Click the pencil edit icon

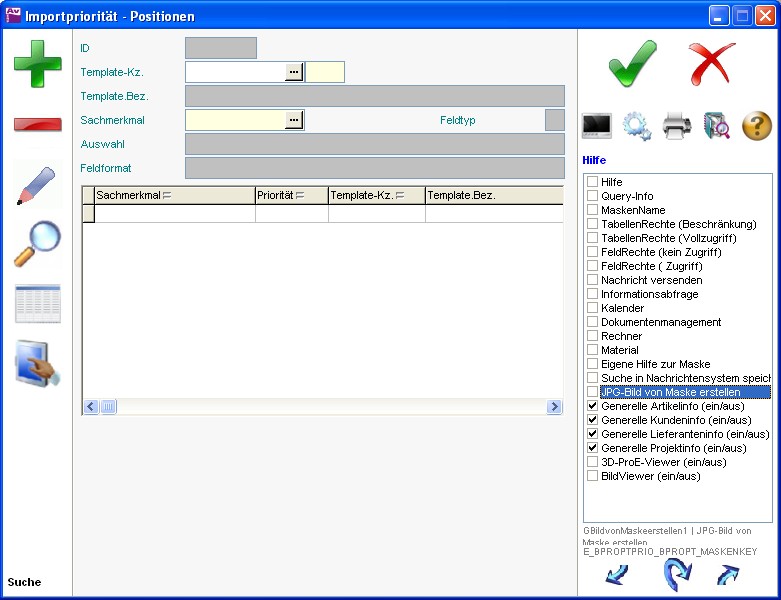[x=37, y=185]
